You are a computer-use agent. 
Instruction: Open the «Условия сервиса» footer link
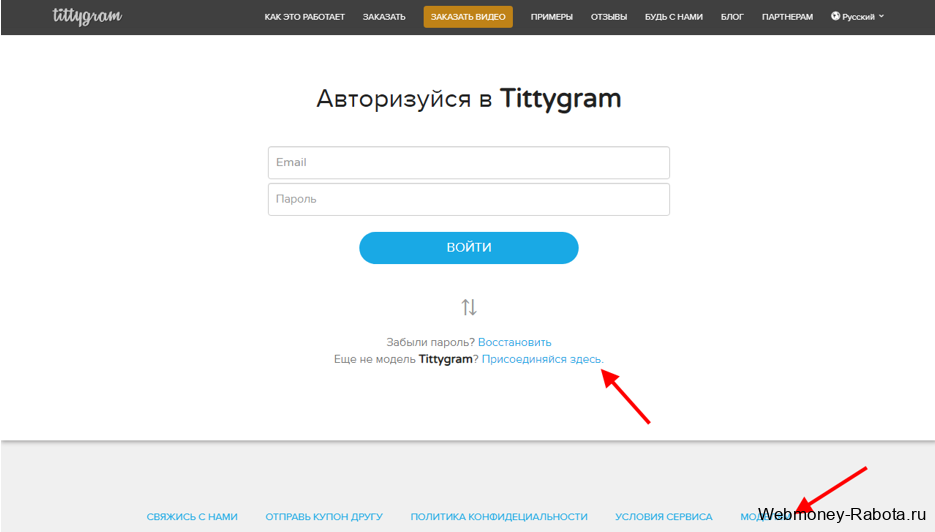click(x=663, y=517)
